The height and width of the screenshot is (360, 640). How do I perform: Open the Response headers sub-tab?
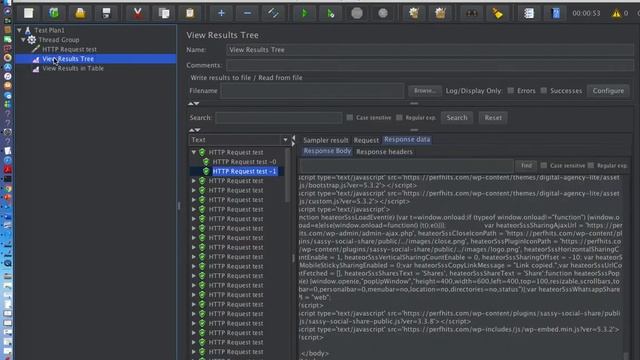coord(384,152)
